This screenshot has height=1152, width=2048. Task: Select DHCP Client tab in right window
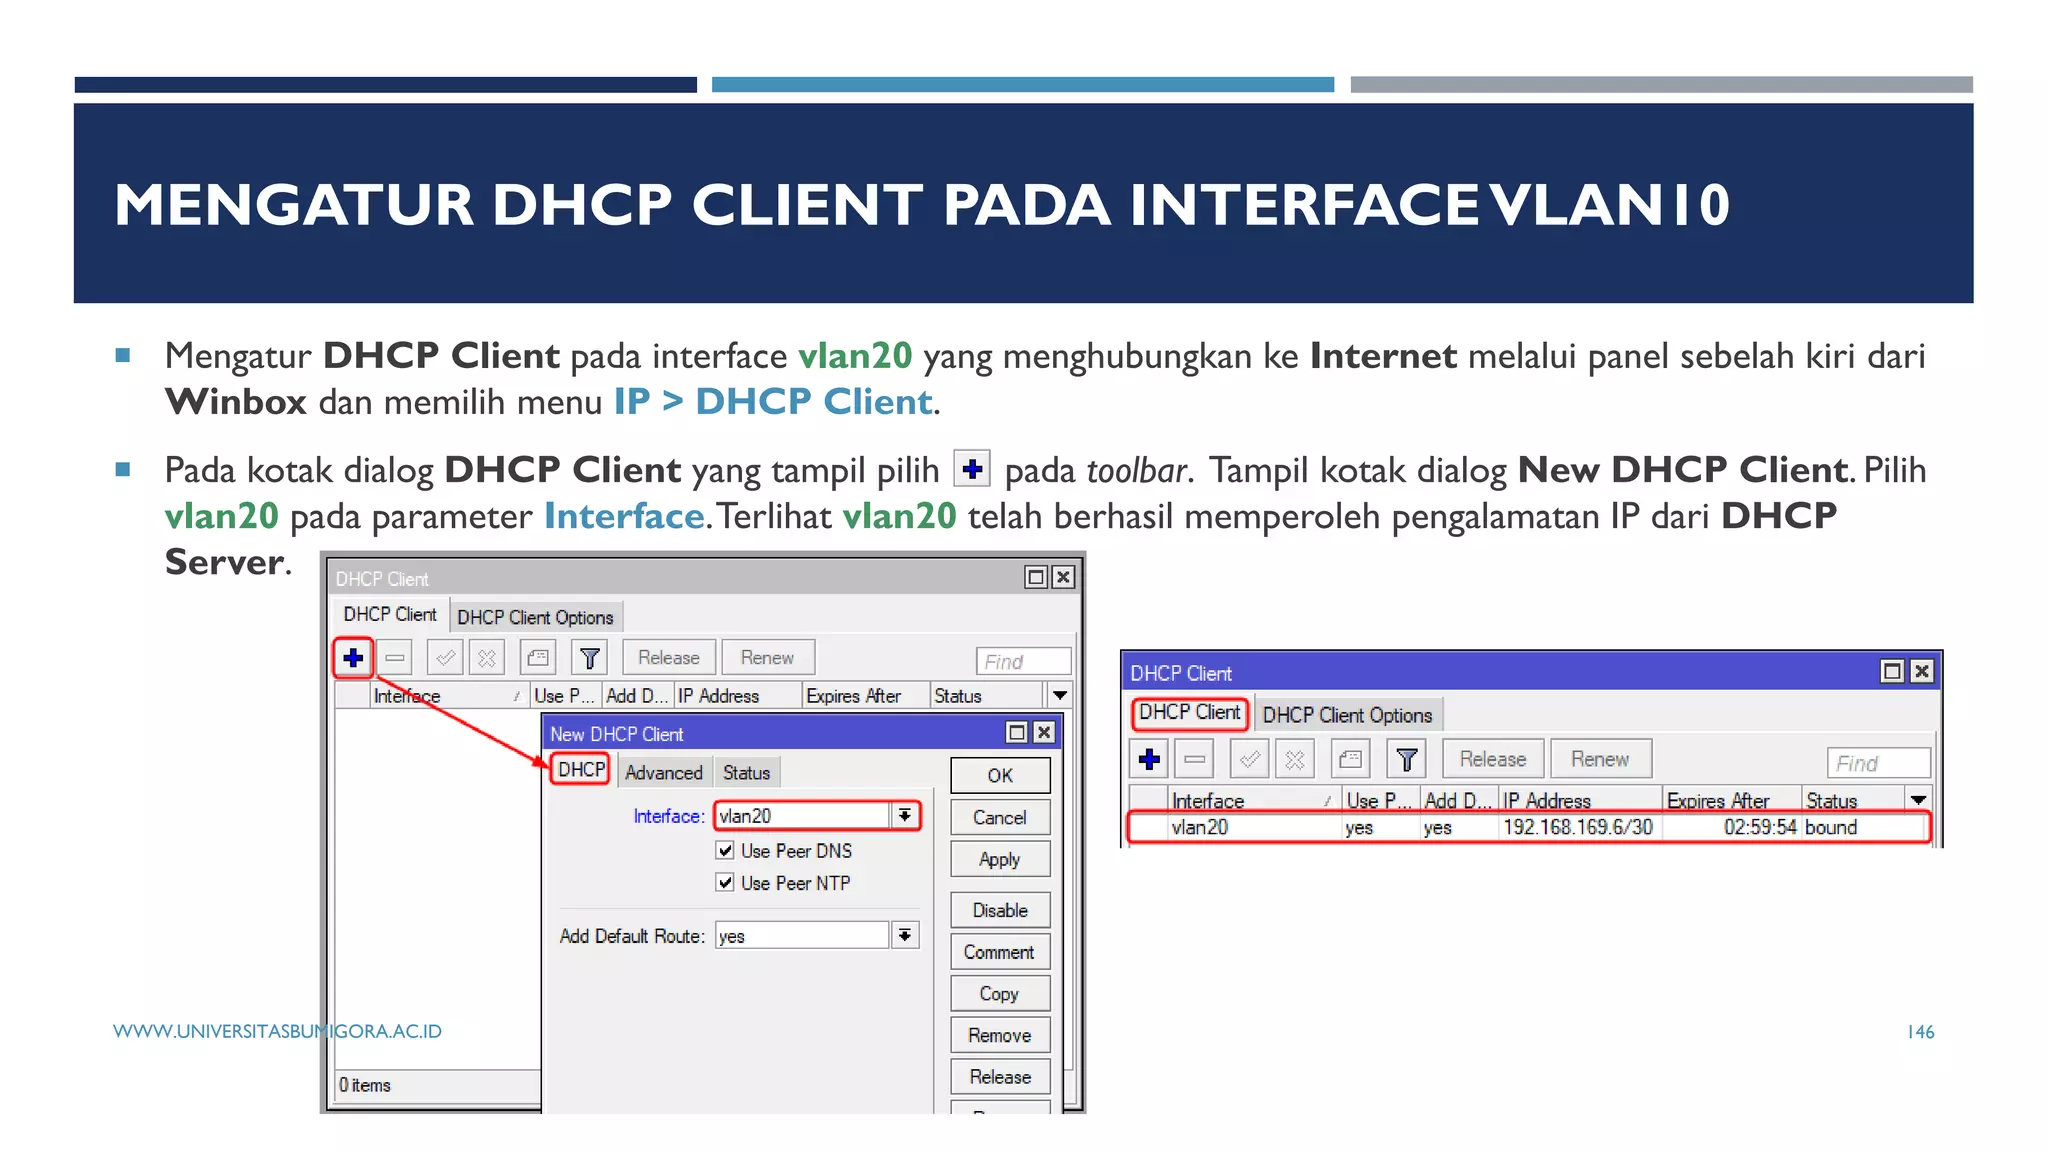click(1190, 713)
